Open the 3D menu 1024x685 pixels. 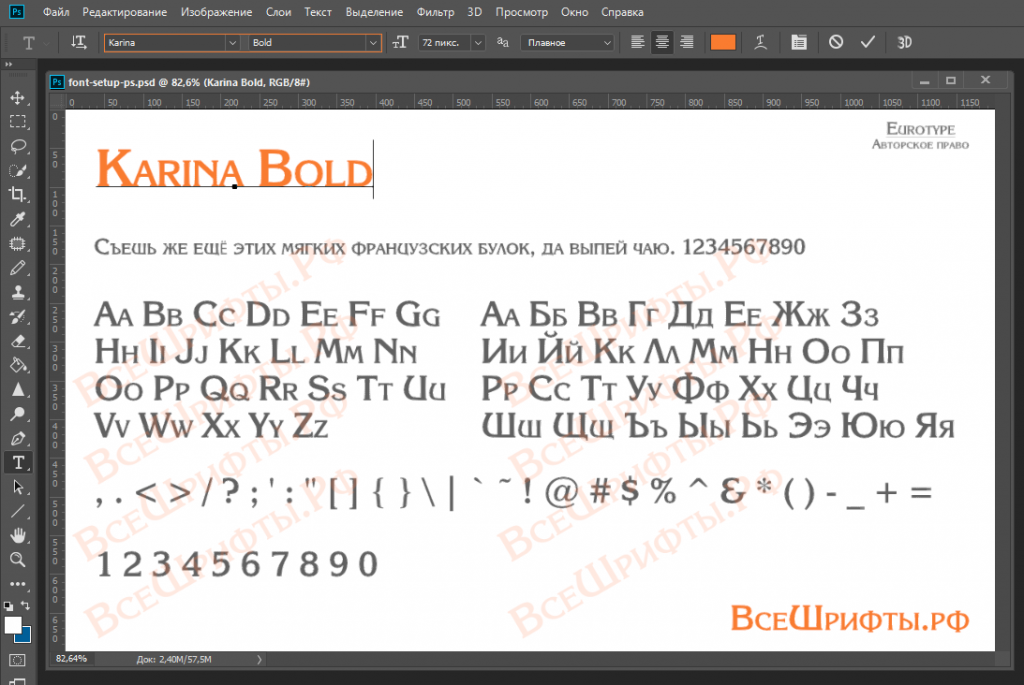click(x=475, y=12)
